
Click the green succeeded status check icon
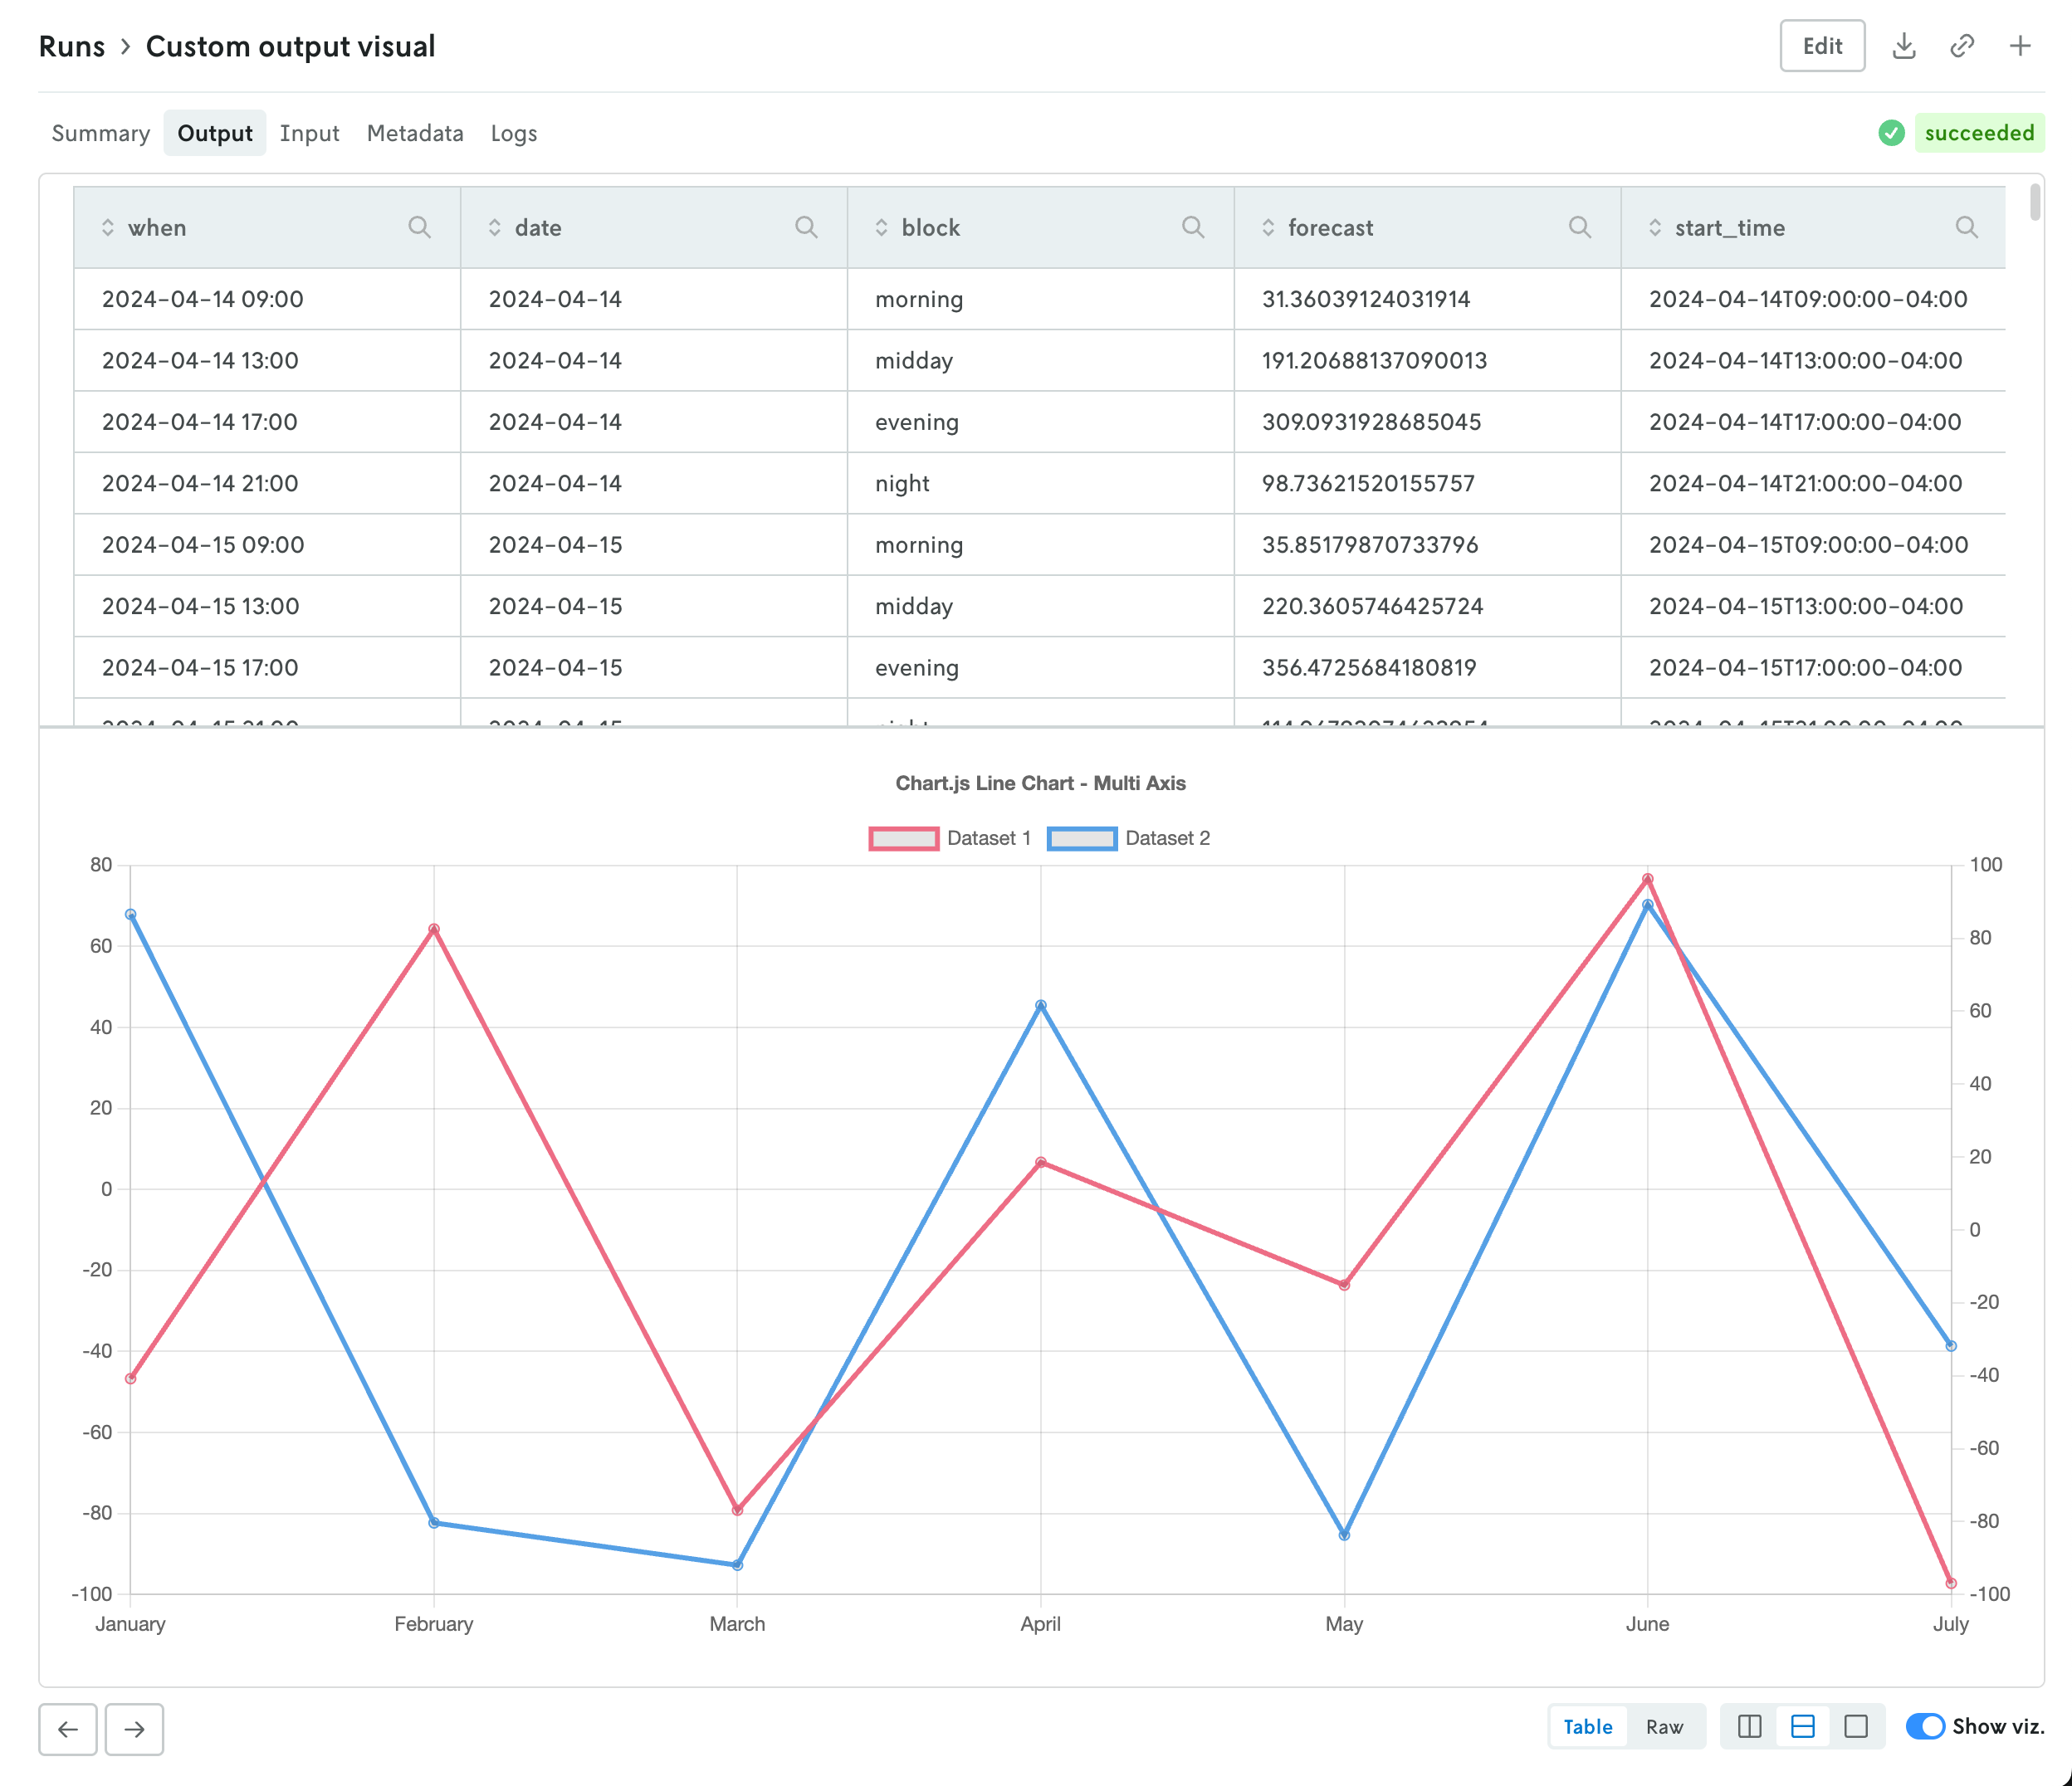pyautogui.click(x=1891, y=132)
